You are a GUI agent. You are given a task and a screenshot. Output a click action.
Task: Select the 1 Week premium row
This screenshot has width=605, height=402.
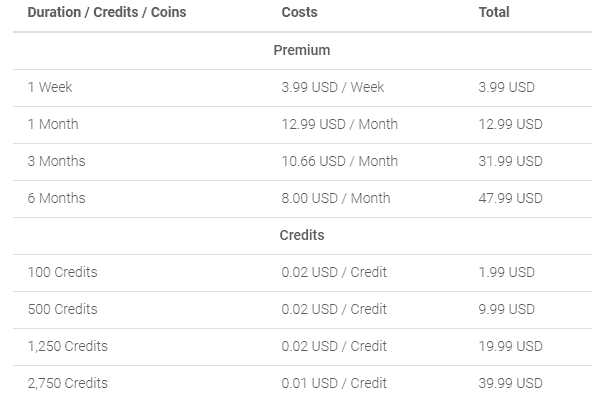[x=302, y=88]
